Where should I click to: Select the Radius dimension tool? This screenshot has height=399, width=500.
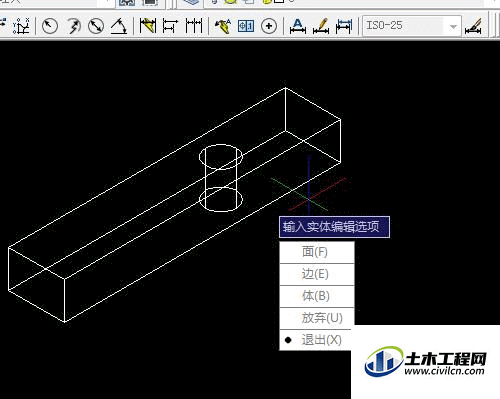50,26
